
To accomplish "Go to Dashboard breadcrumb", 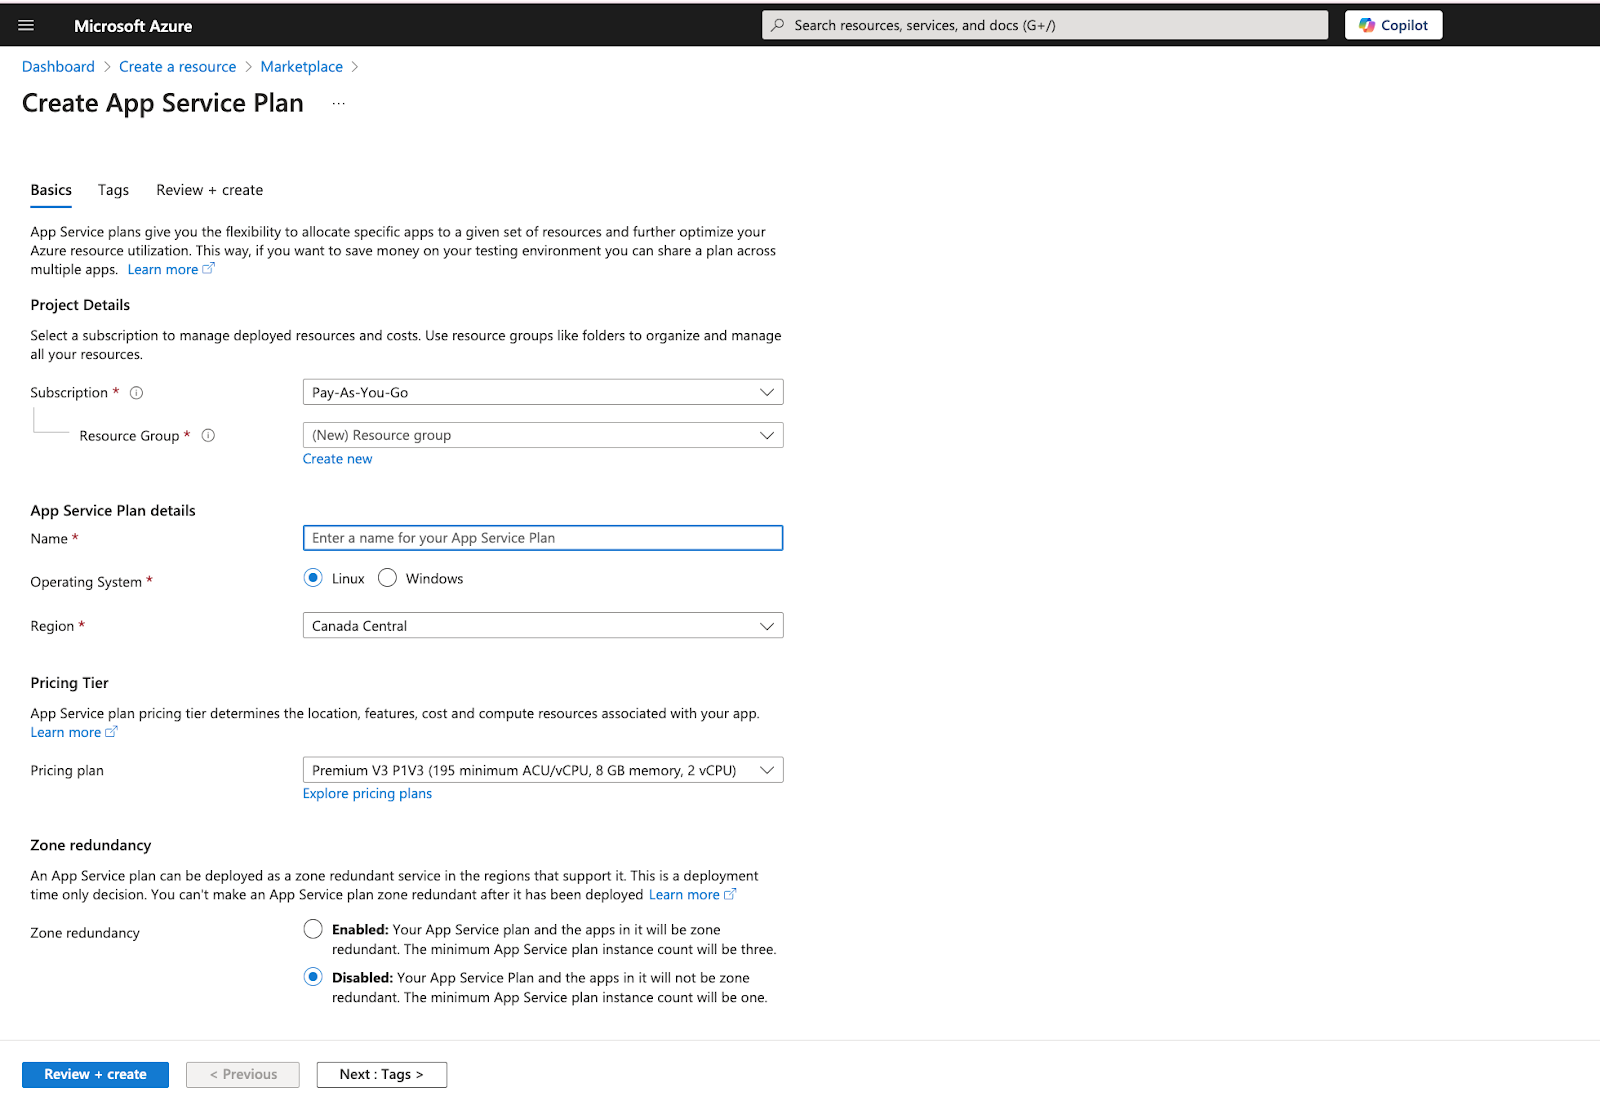I will pyautogui.click(x=58, y=67).
